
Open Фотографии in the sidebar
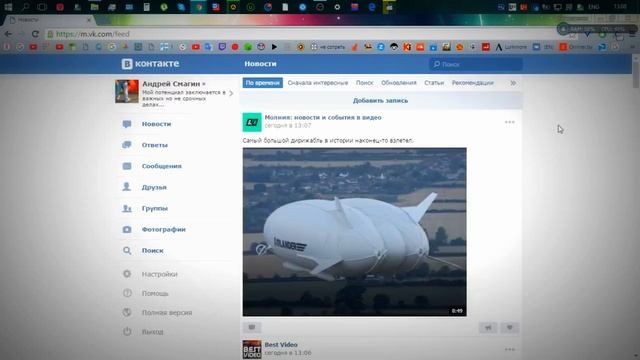pyautogui.click(x=164, y=229)
